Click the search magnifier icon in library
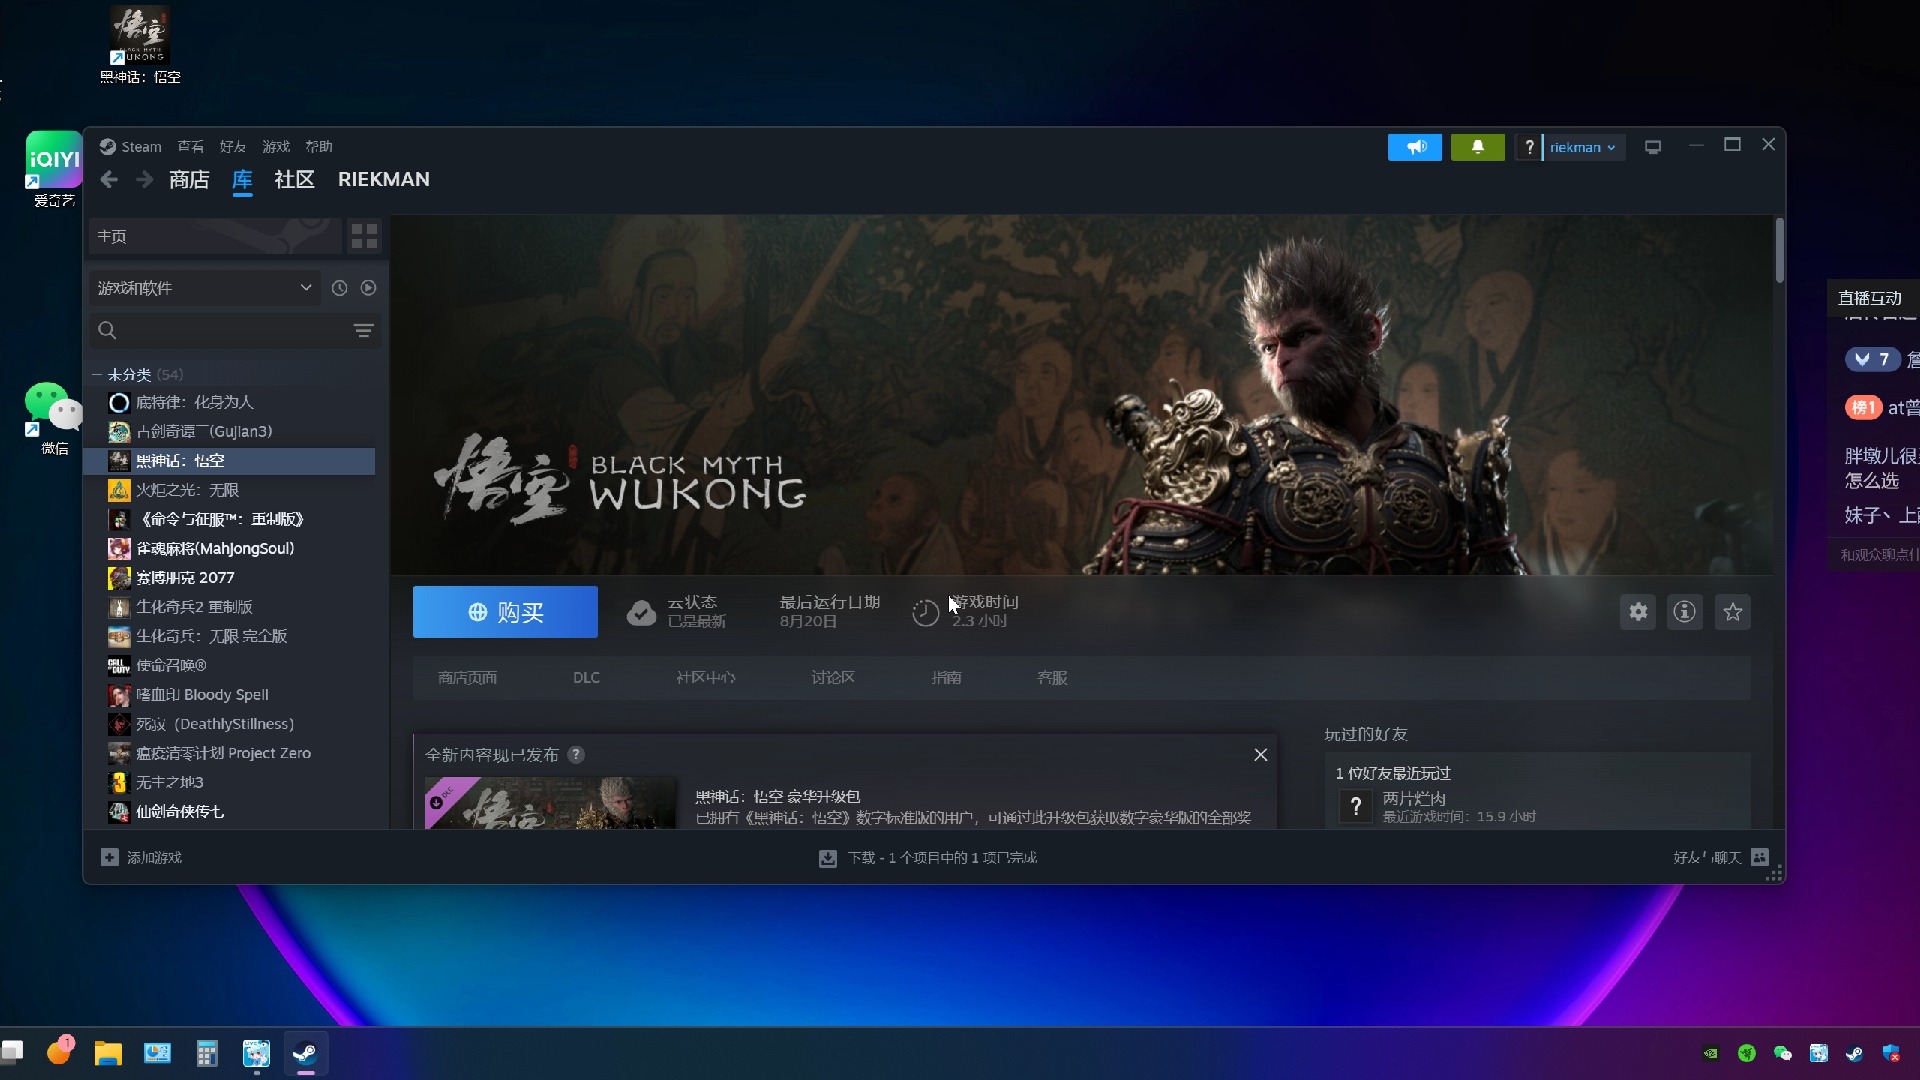The height and width of the screenshot is (1080, 1920). pyautogui.click(x=107, y=330)
